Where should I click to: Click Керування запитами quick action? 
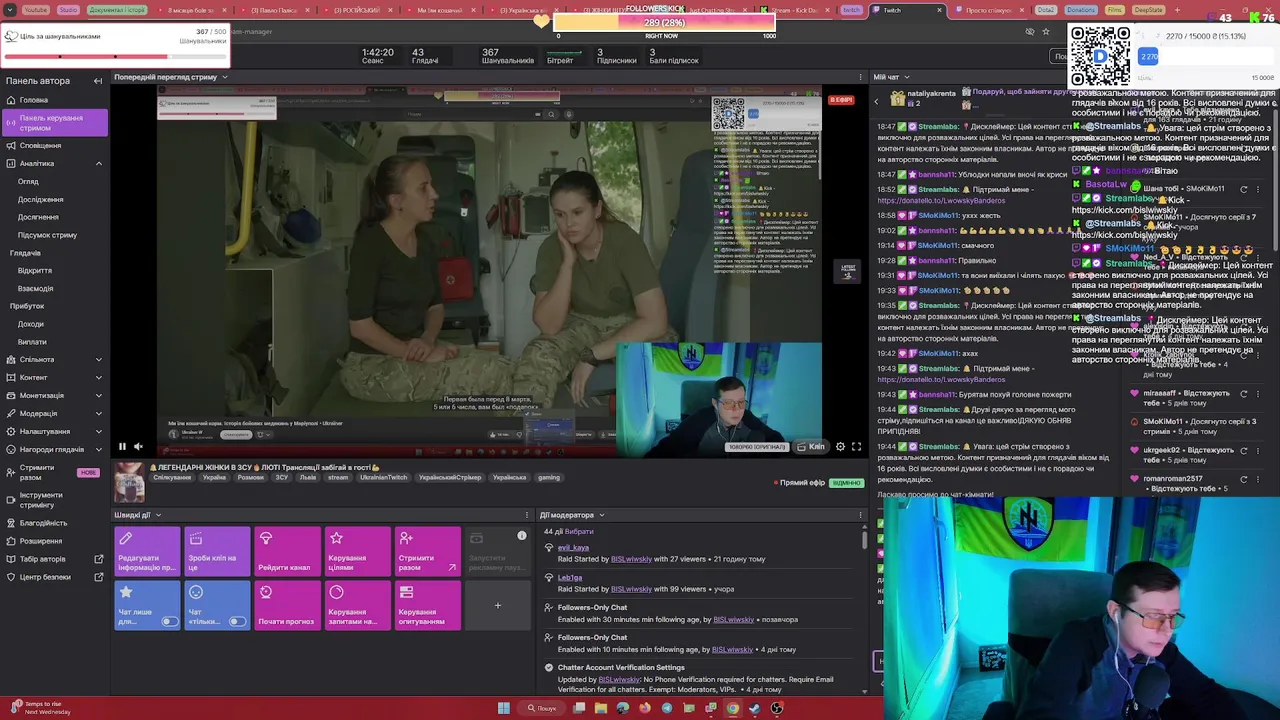pyautogui.click(x=357, y=605)
